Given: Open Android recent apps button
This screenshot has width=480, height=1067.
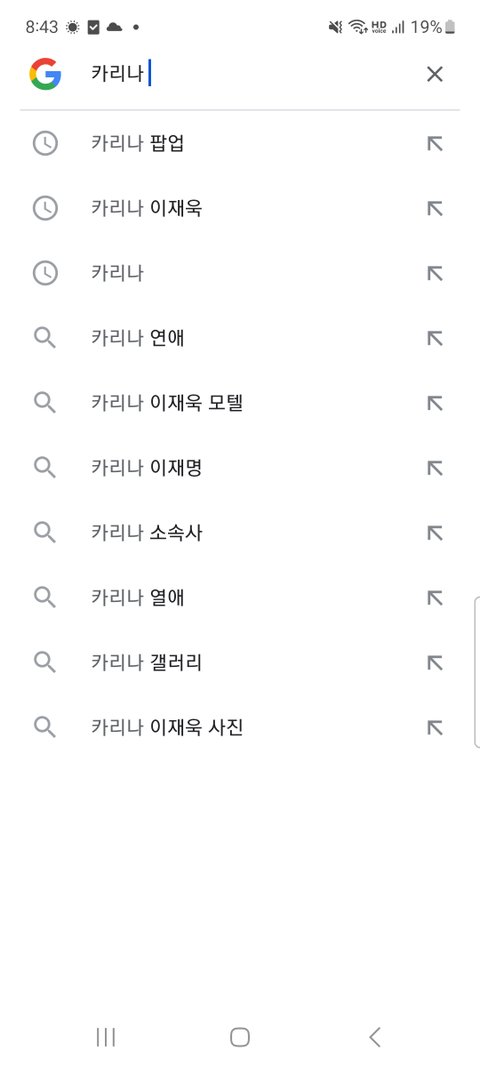Looking at the screenshot, I should click(106, 1037).
